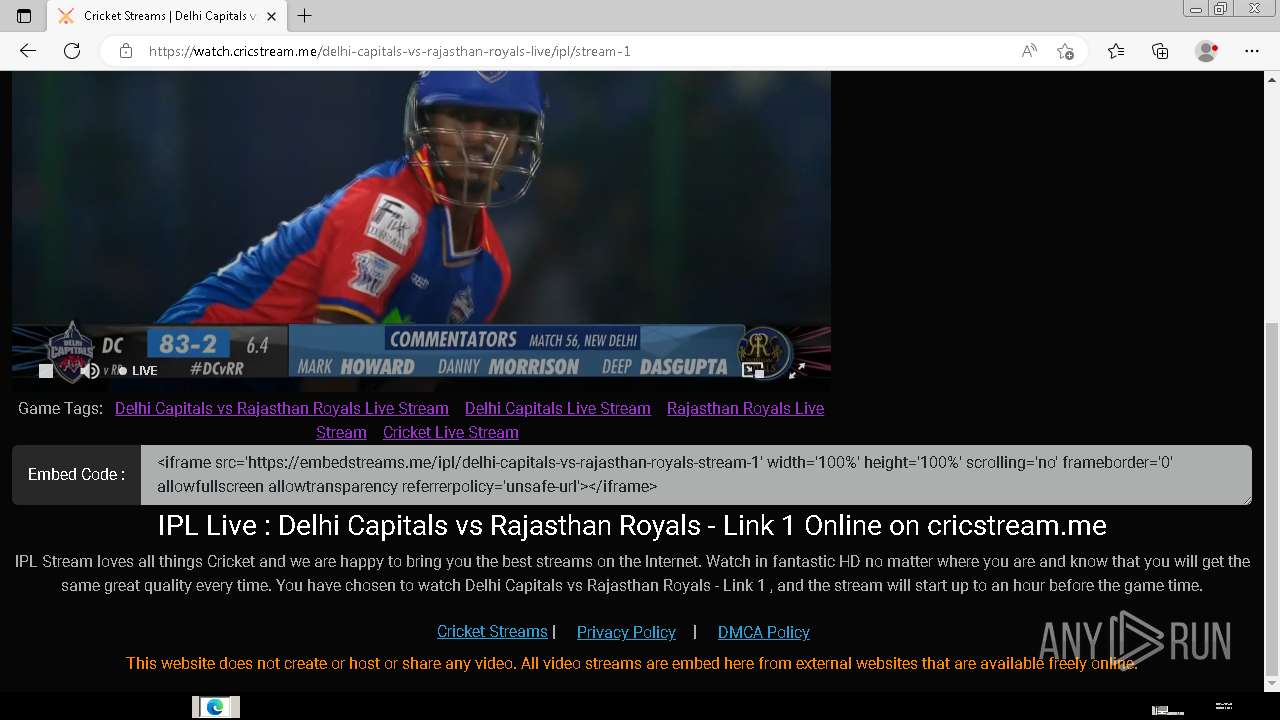Open Read aloud feature in address bar

coord(1029,51)
